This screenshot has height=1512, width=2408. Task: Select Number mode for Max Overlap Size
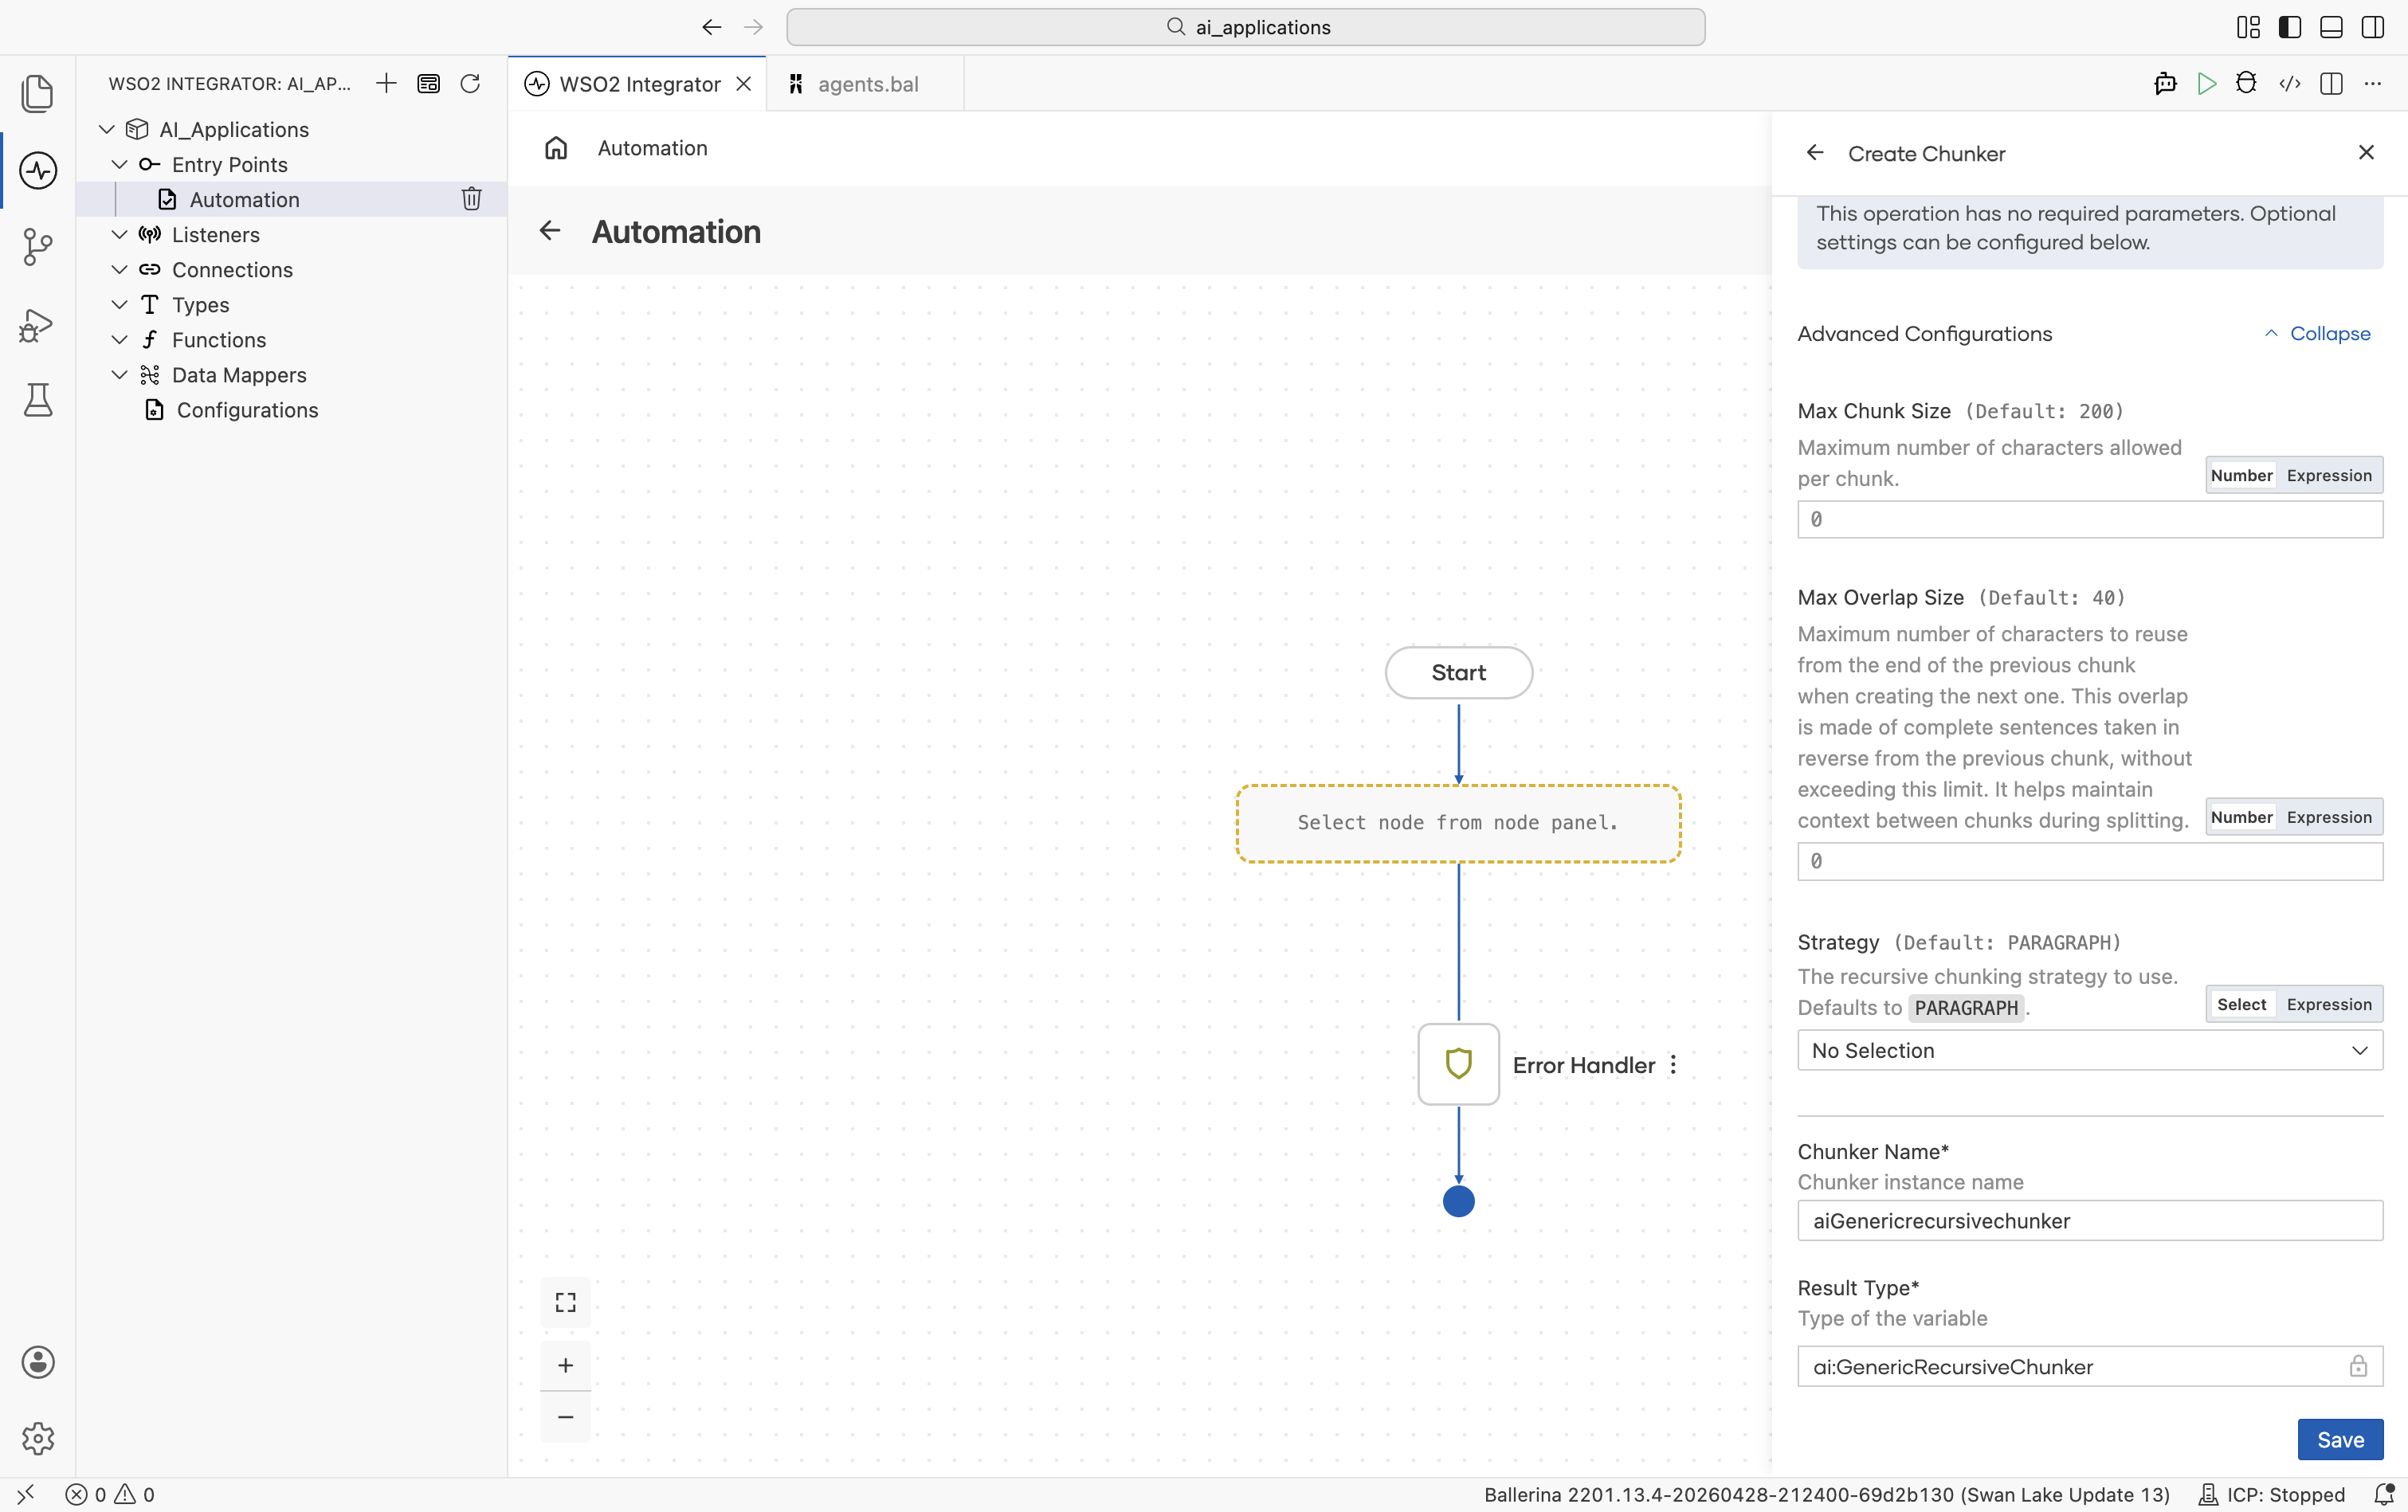[2241, 817]
